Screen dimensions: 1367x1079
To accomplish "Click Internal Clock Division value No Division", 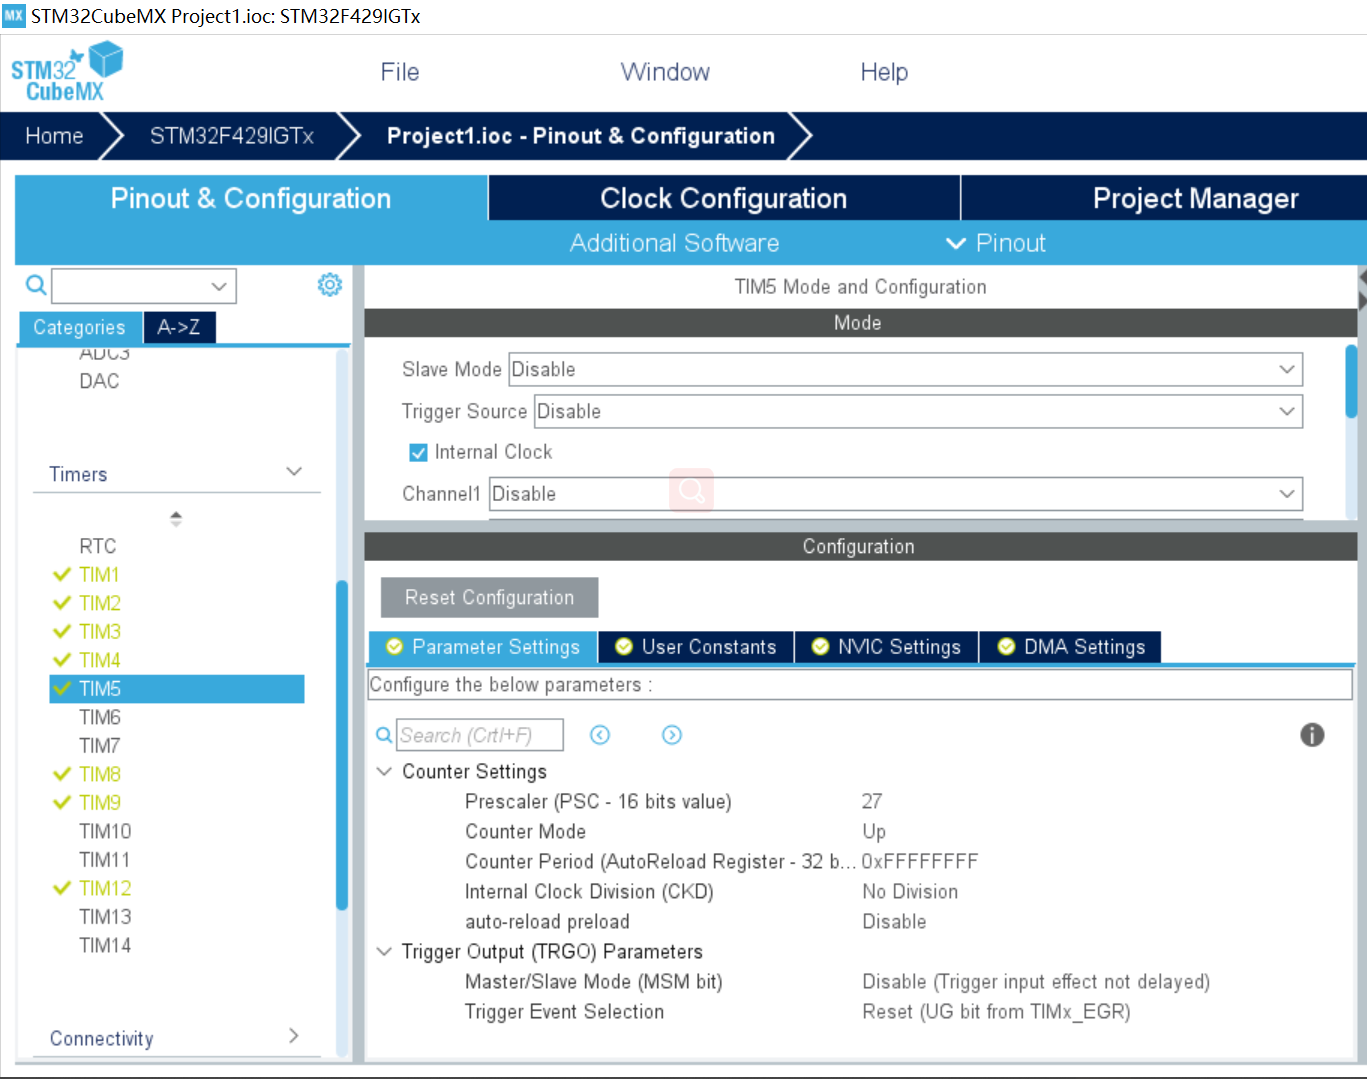I will tap(910, 891).
